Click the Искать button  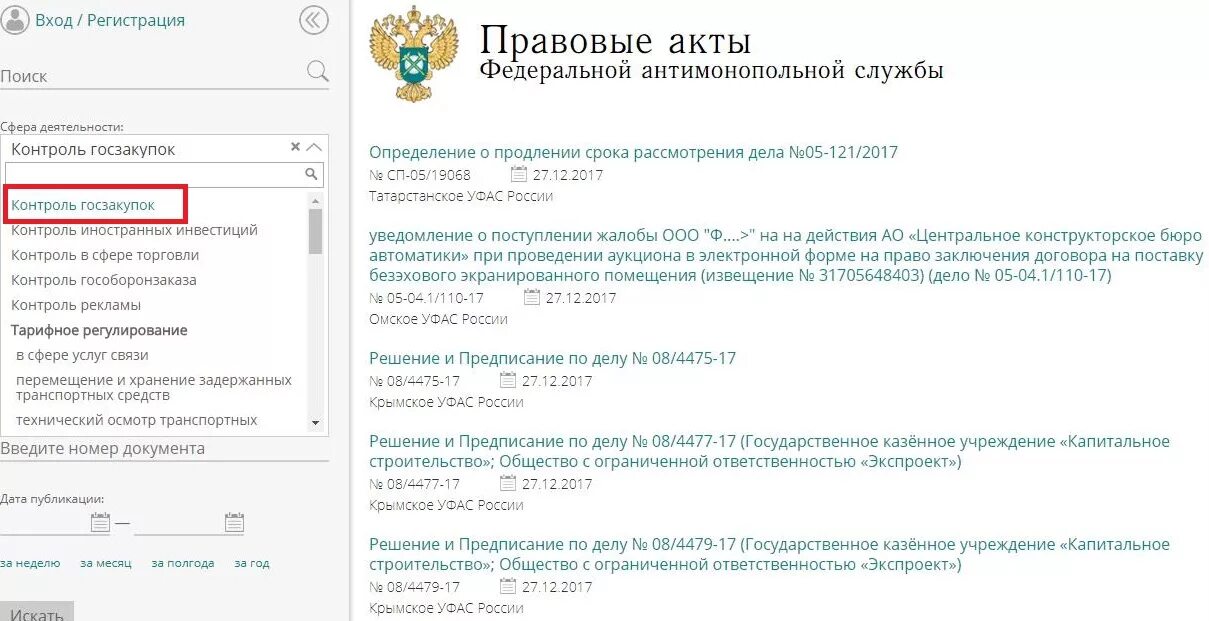pyautogui.click(x=38, y=611)
